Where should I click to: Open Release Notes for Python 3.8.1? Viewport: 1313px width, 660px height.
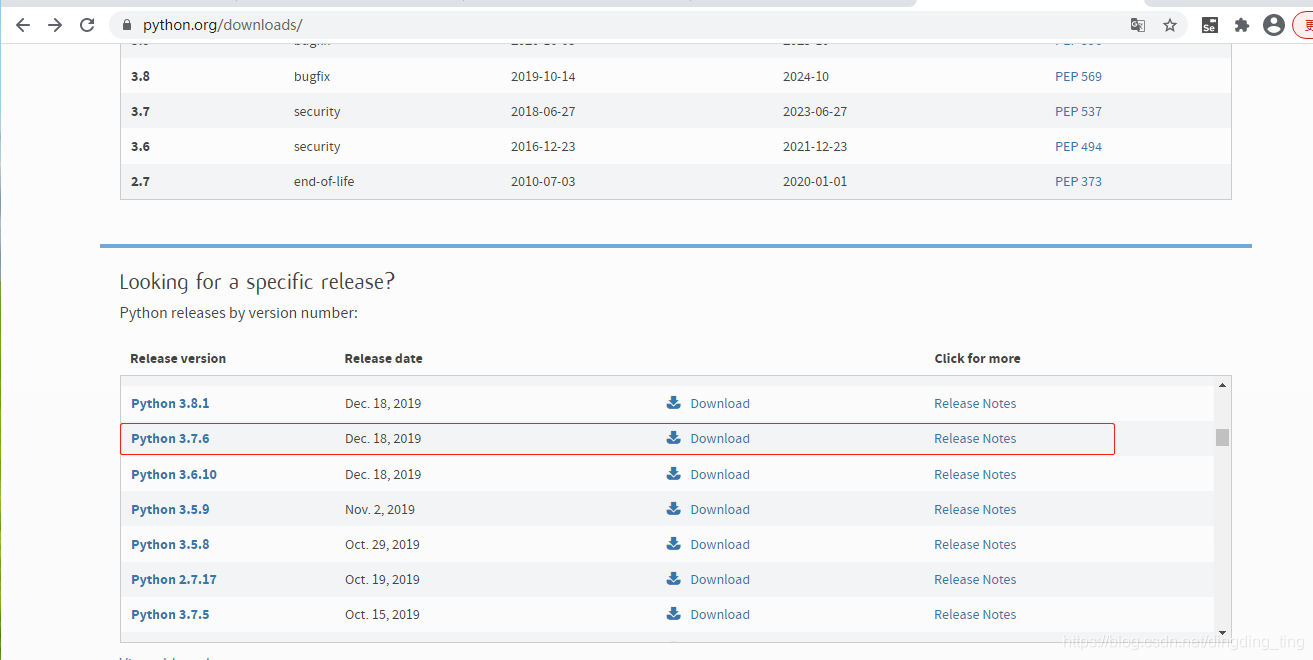[975, 404]
